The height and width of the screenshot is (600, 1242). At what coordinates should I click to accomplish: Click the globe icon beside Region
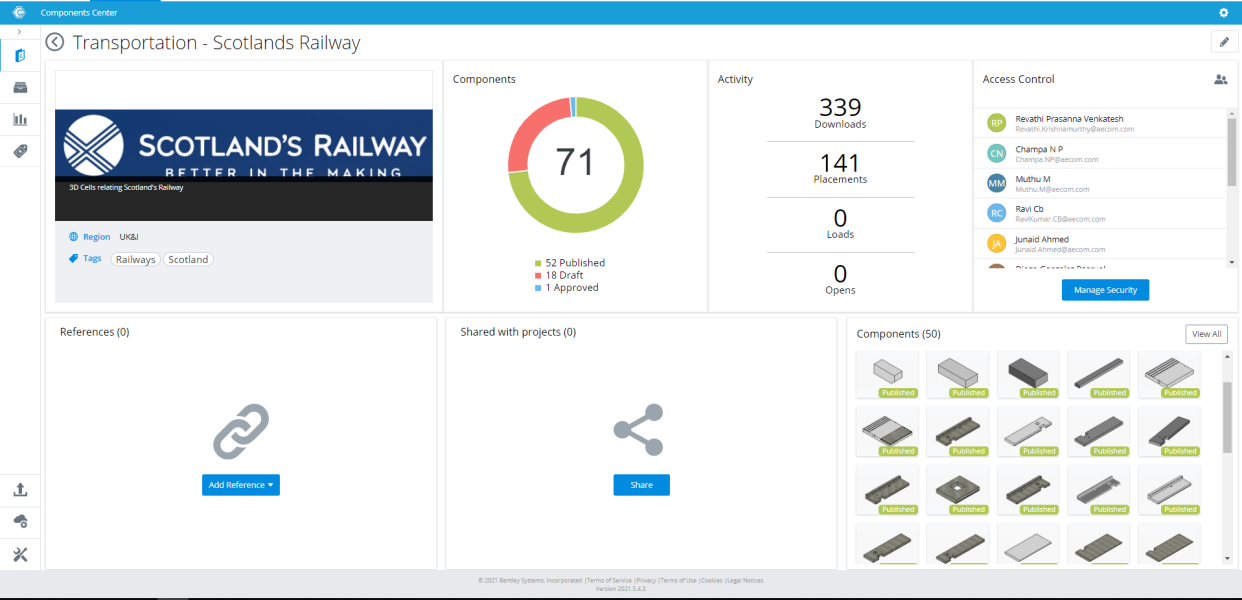click(x=73, y=237)
